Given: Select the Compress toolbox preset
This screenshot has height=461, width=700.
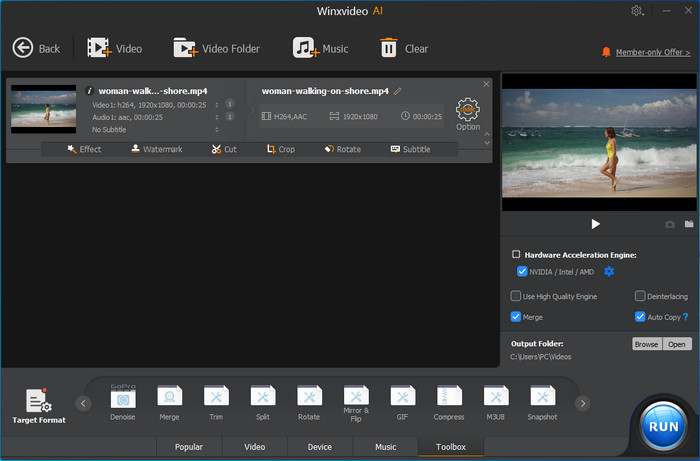Looking at the screenshot, I should pyautogui.click(x=449, y=402).
